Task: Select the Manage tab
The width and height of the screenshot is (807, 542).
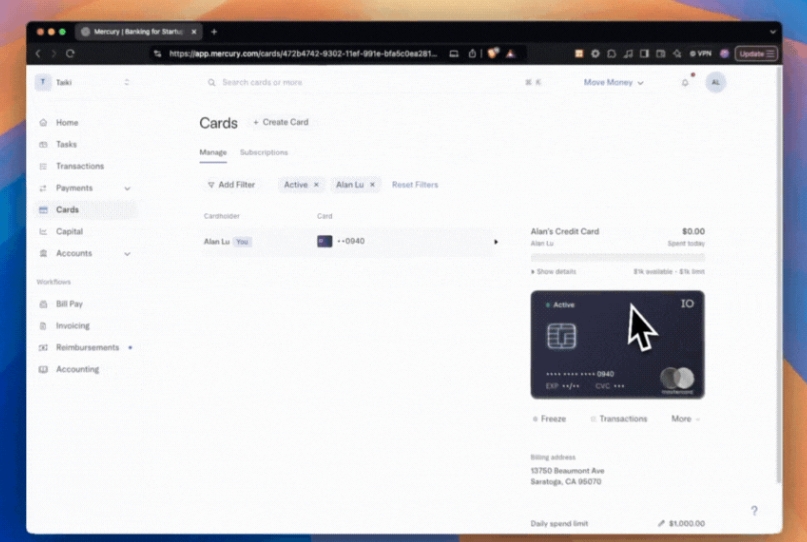Action: click(x=213, y=153)
